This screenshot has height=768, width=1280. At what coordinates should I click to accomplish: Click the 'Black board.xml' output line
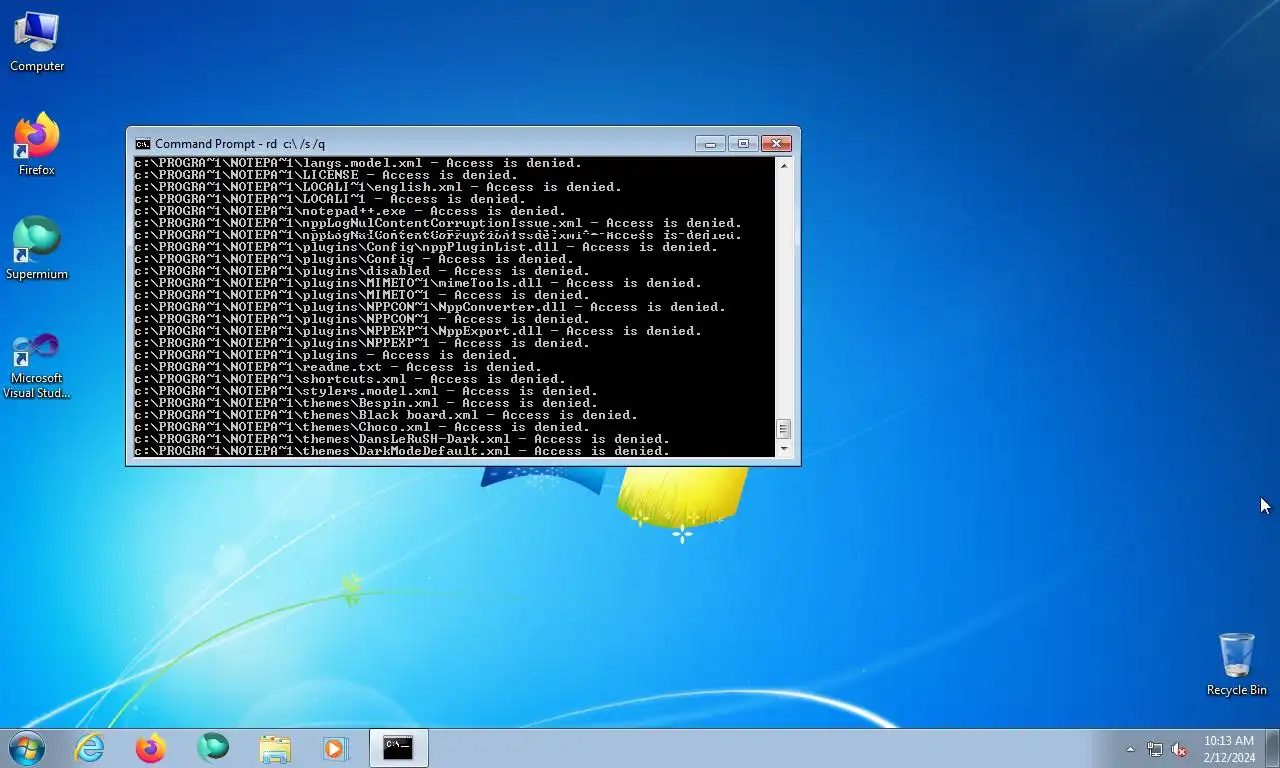tap(386, 415)
